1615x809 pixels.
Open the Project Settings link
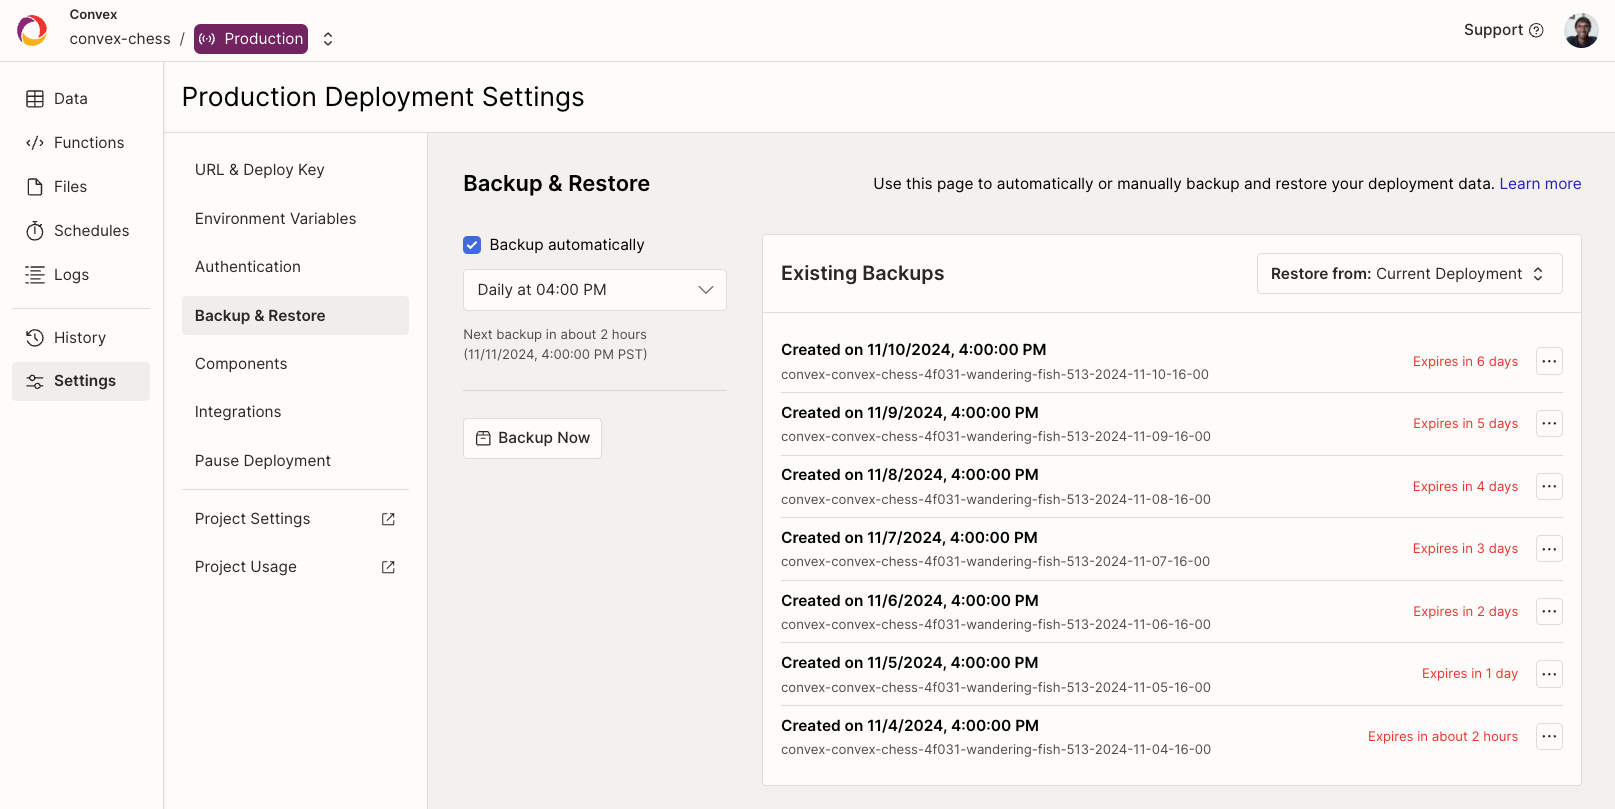(295, 519)
